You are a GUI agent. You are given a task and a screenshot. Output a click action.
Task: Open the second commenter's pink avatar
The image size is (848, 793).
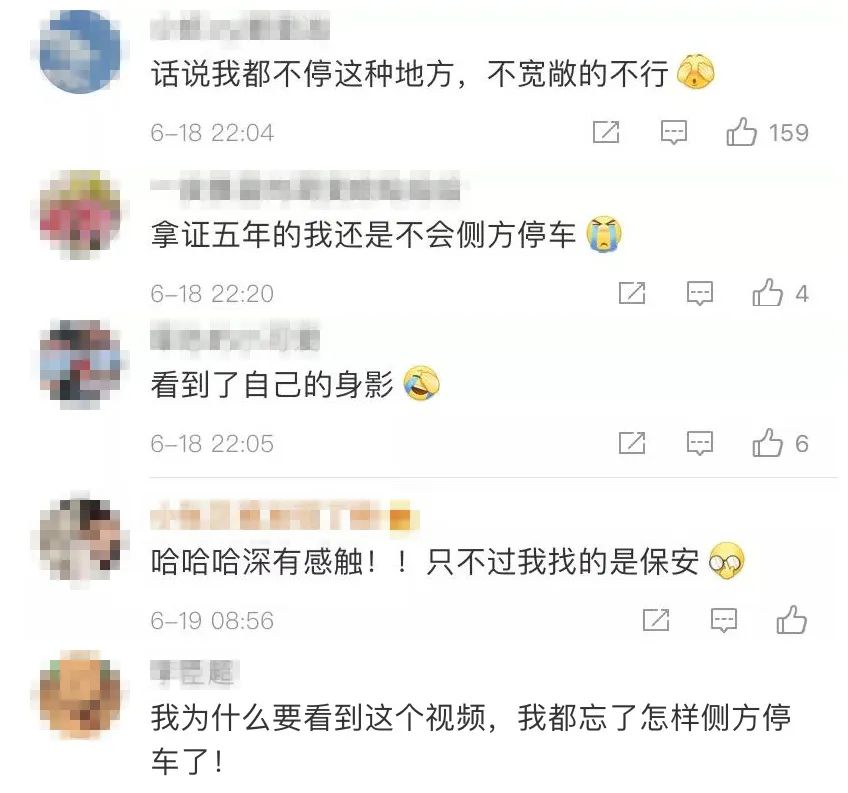click(x=81, y=213)
